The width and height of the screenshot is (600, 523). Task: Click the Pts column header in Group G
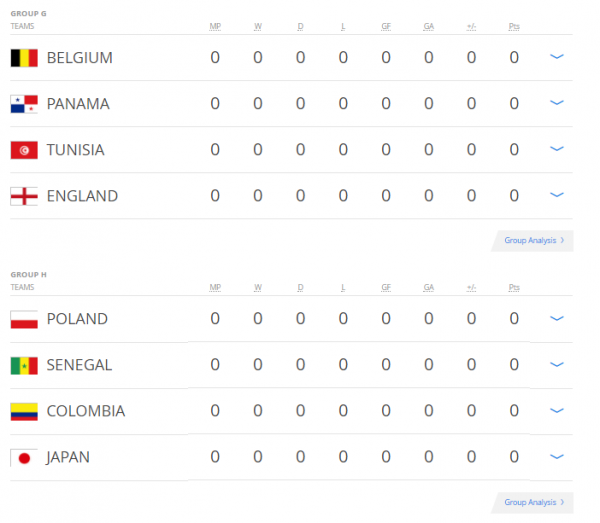tap(514, 26)
